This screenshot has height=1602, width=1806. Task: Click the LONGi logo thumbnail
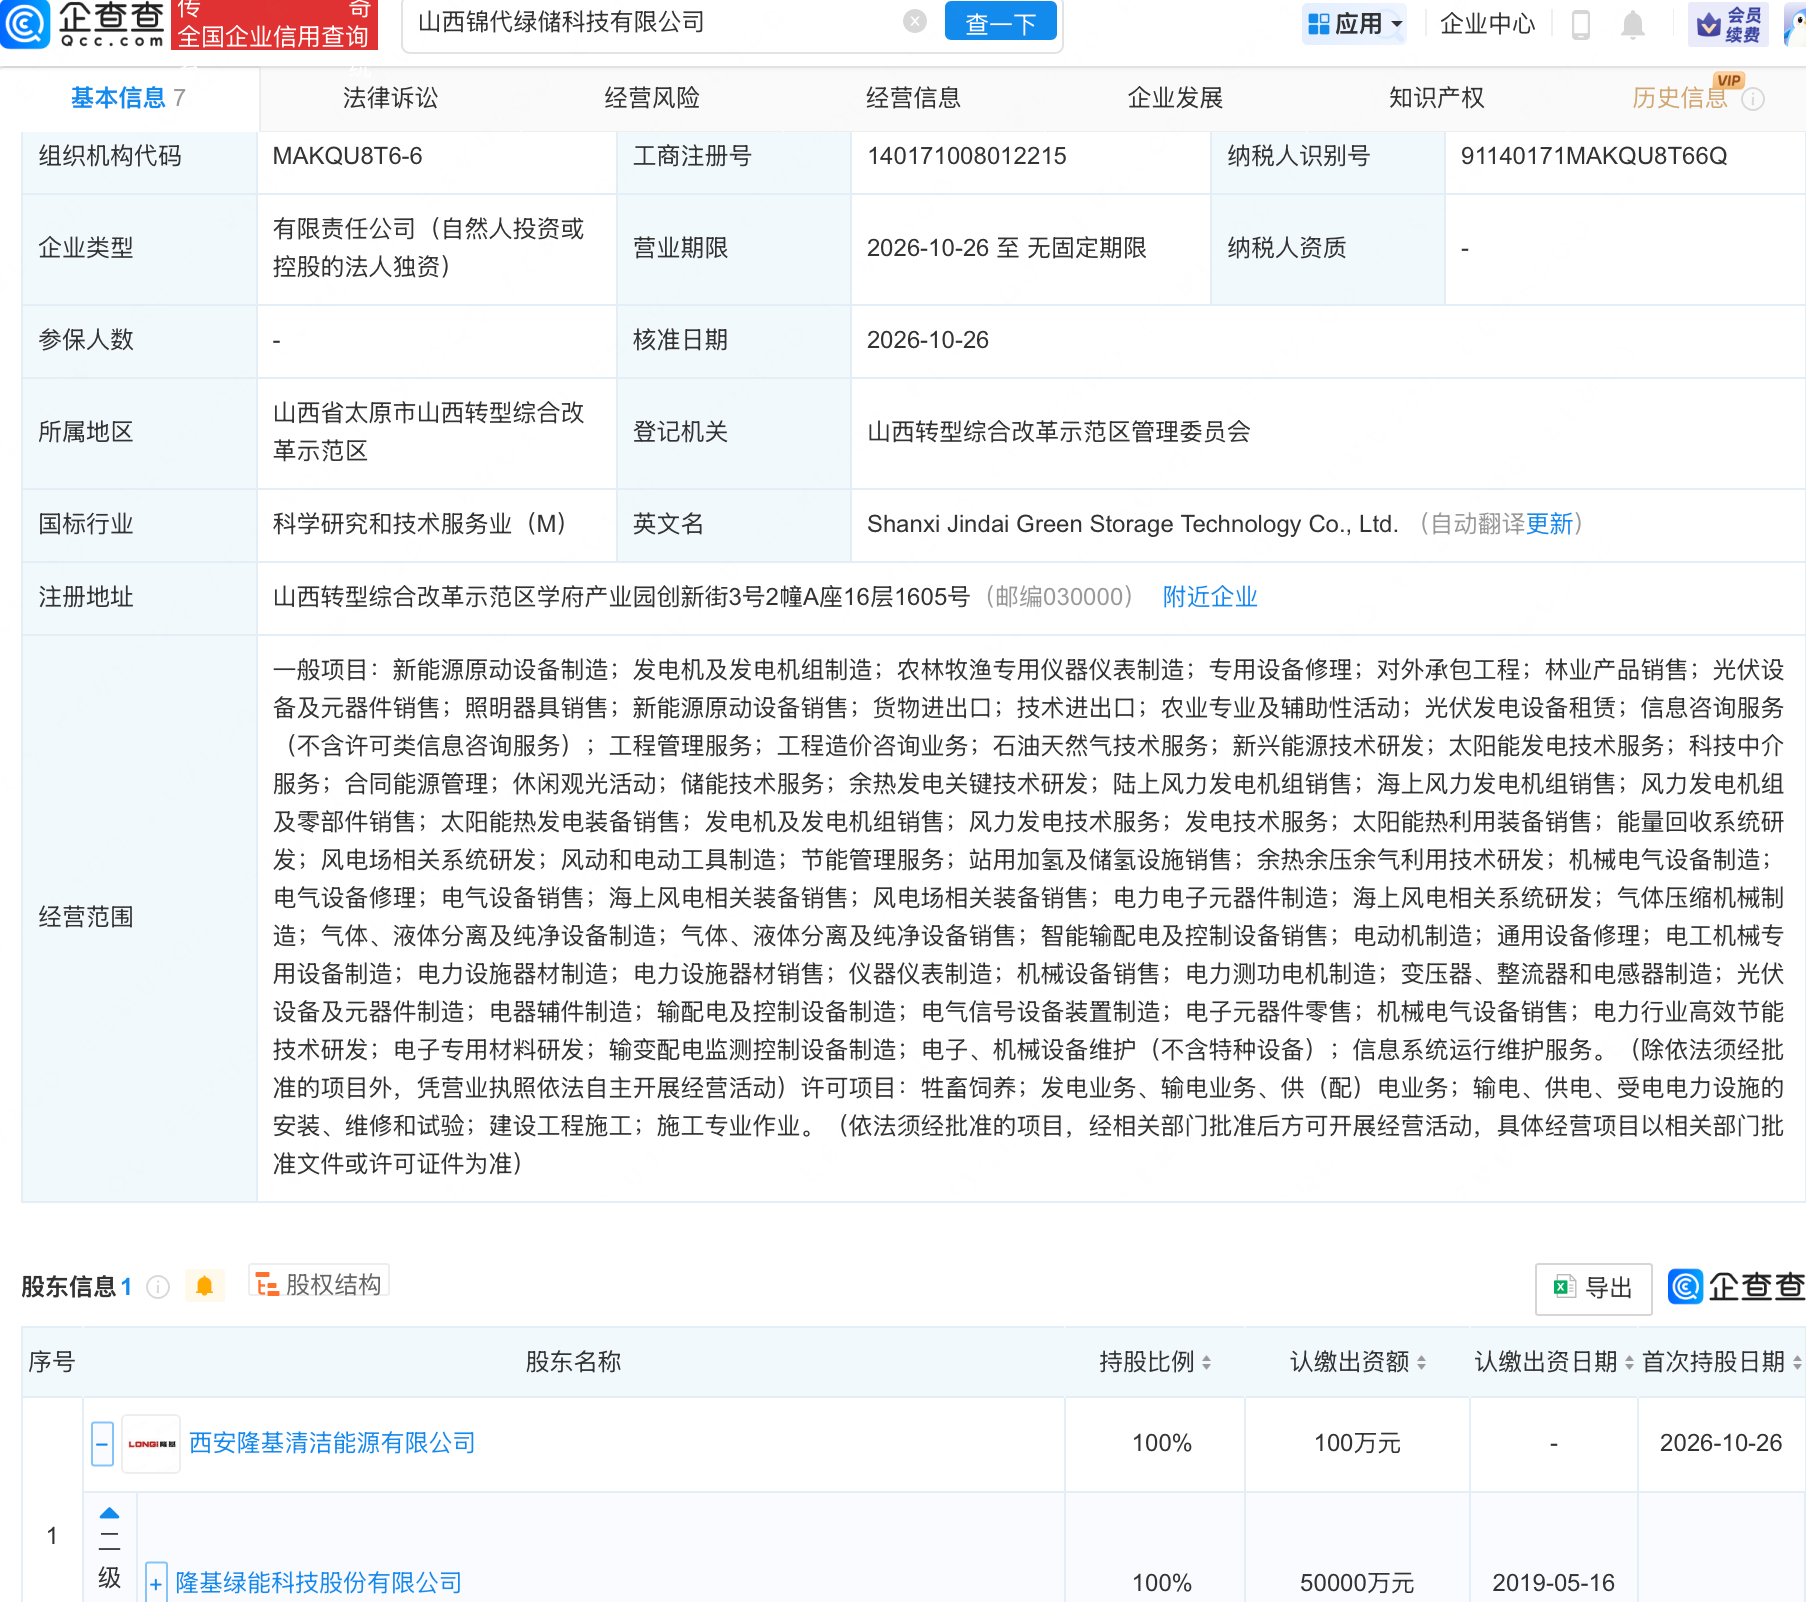coord(151,1444)
